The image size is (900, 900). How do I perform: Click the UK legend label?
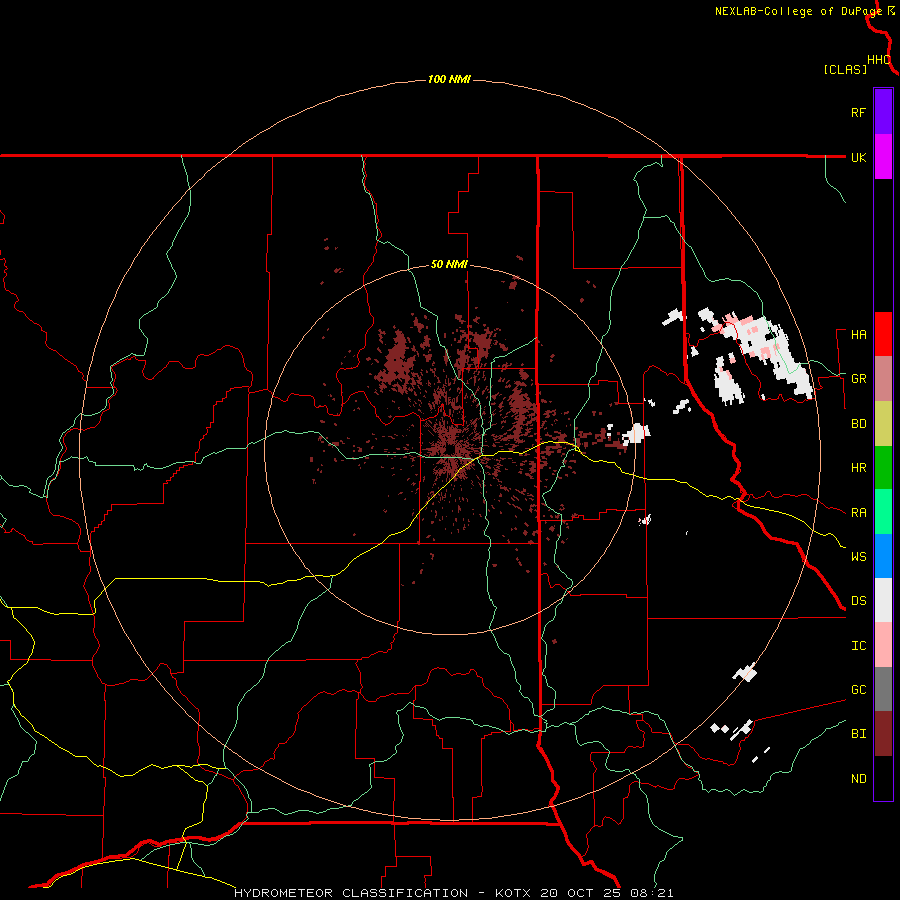[859, 158]
